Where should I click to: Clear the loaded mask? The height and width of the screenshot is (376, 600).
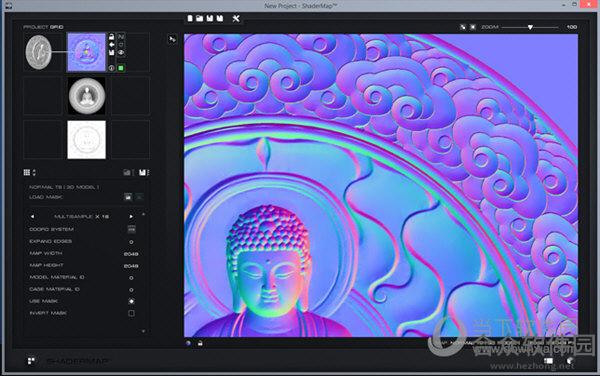[140, 197]
